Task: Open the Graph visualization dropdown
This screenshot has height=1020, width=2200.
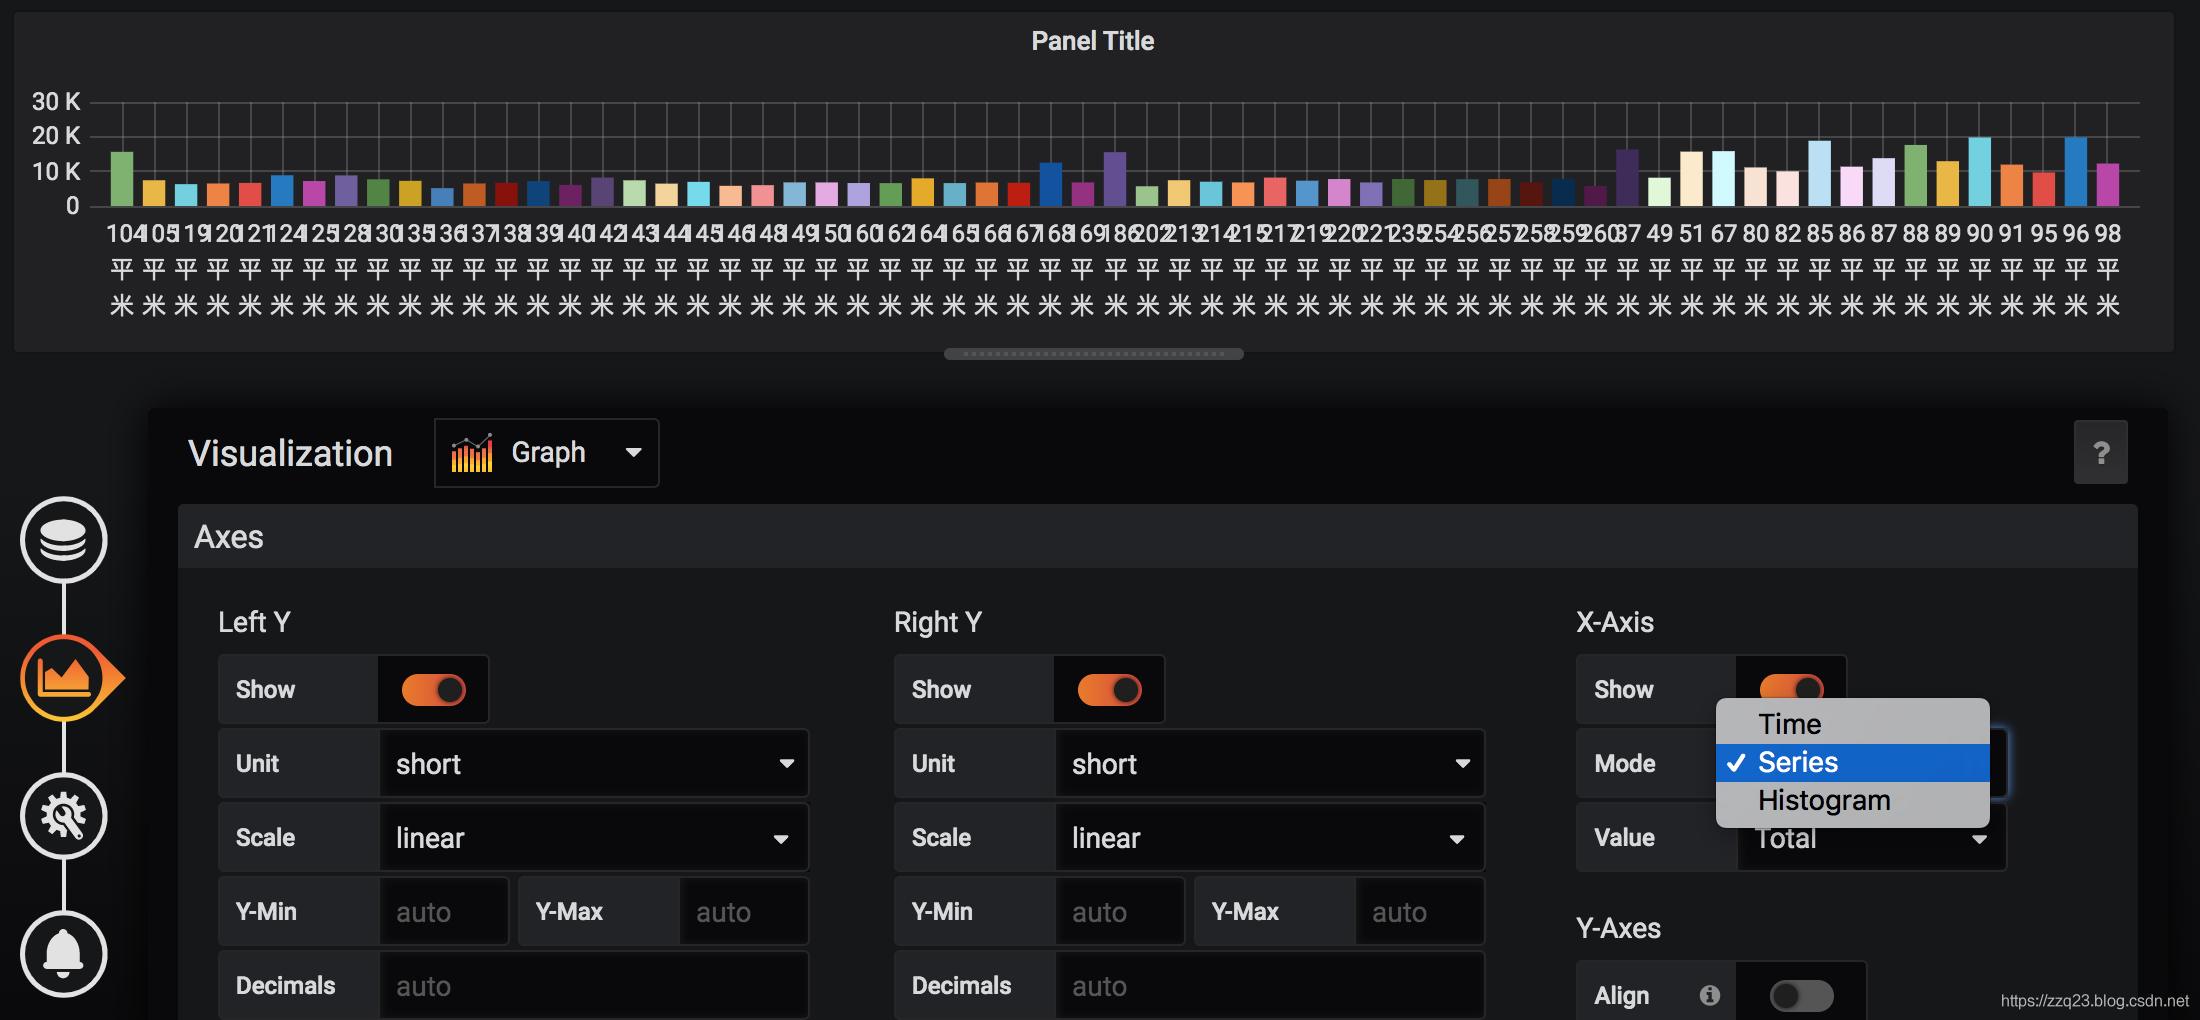Action: tap(547, 453)
